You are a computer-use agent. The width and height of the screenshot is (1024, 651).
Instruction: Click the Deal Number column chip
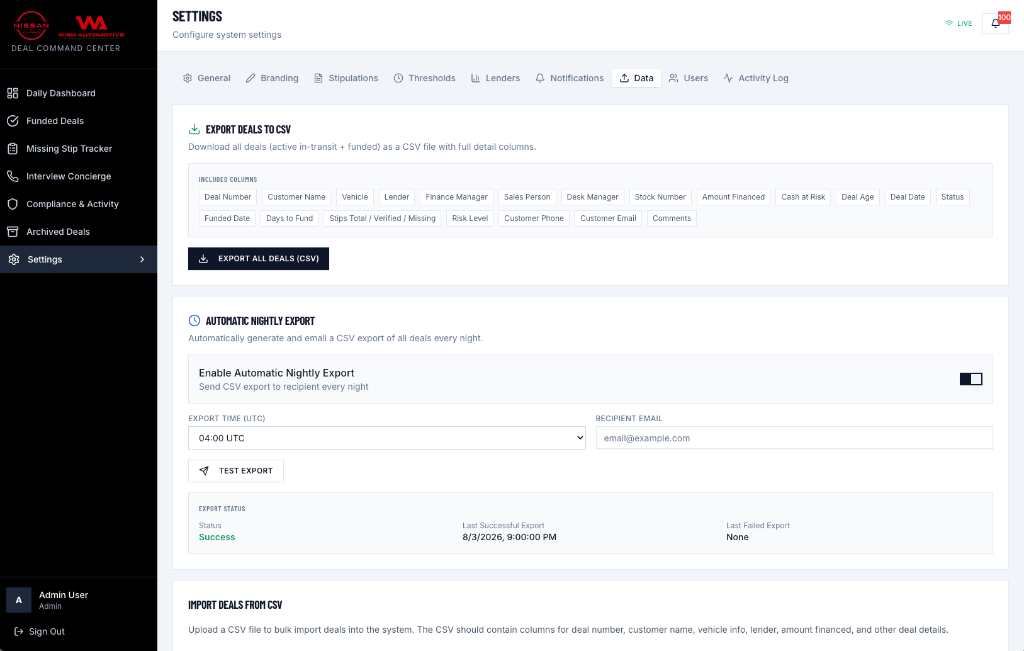tap(227, 197)
